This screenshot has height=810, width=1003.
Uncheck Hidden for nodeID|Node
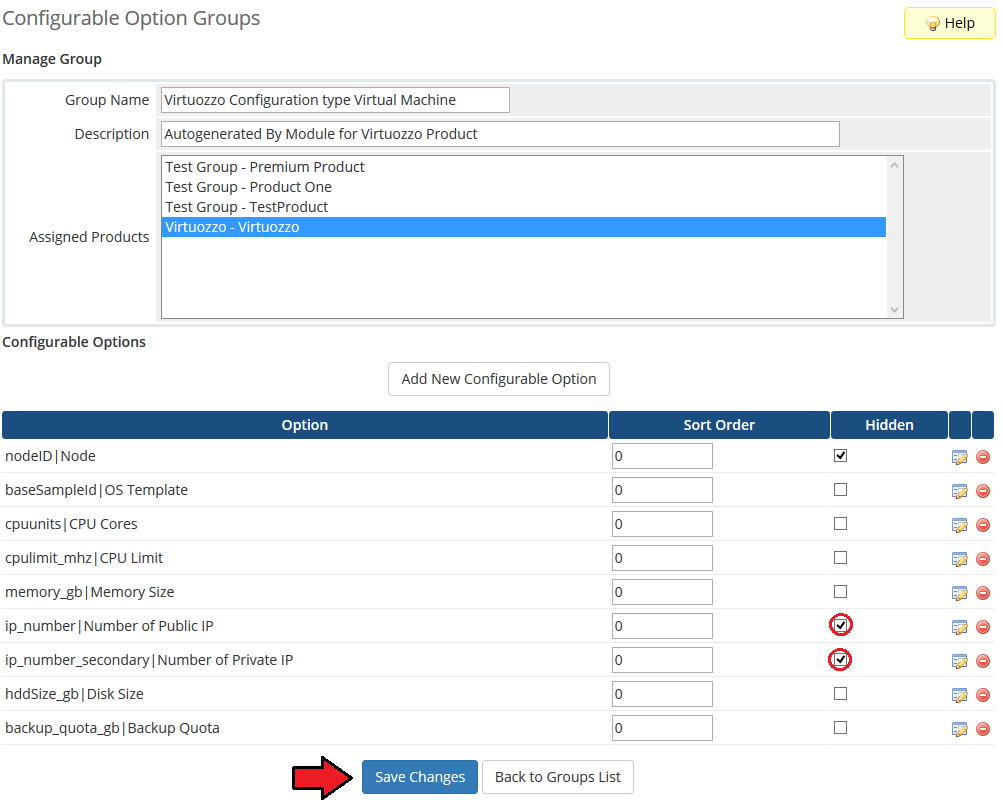tap(841, 456)
